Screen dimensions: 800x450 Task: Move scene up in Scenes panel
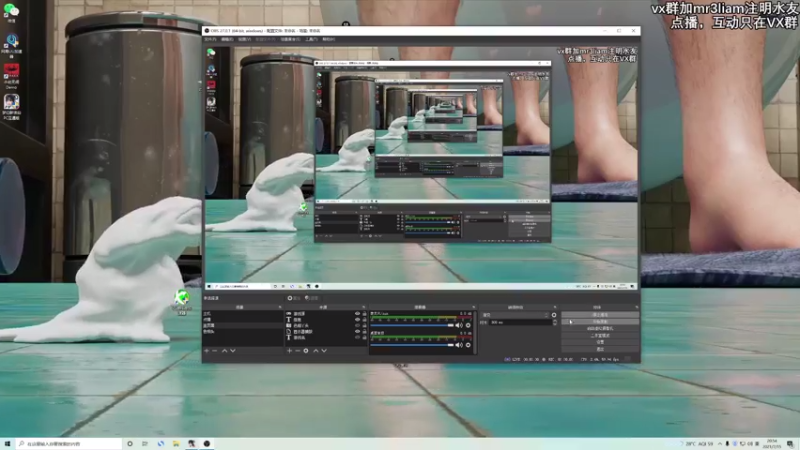point(224,351)
